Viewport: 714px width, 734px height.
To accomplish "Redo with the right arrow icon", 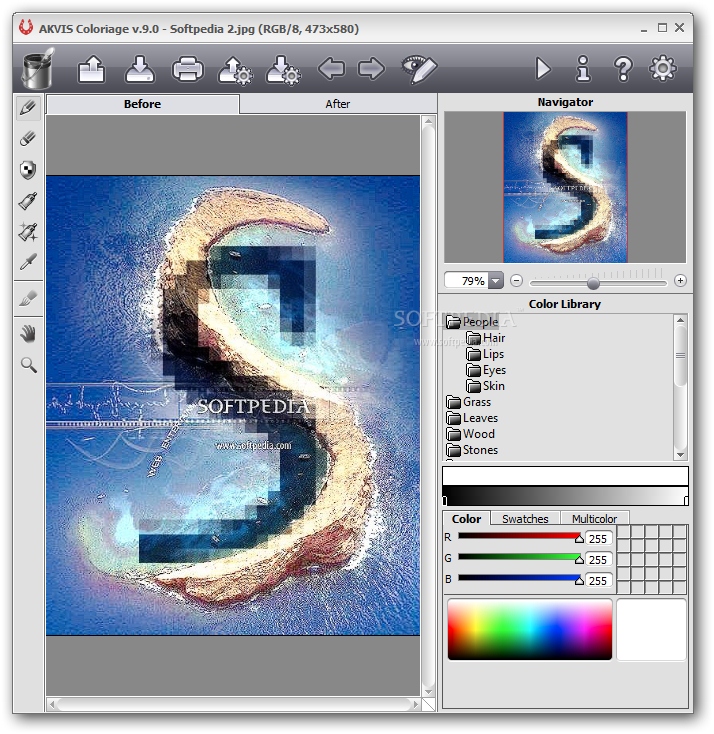I will 371,69.
